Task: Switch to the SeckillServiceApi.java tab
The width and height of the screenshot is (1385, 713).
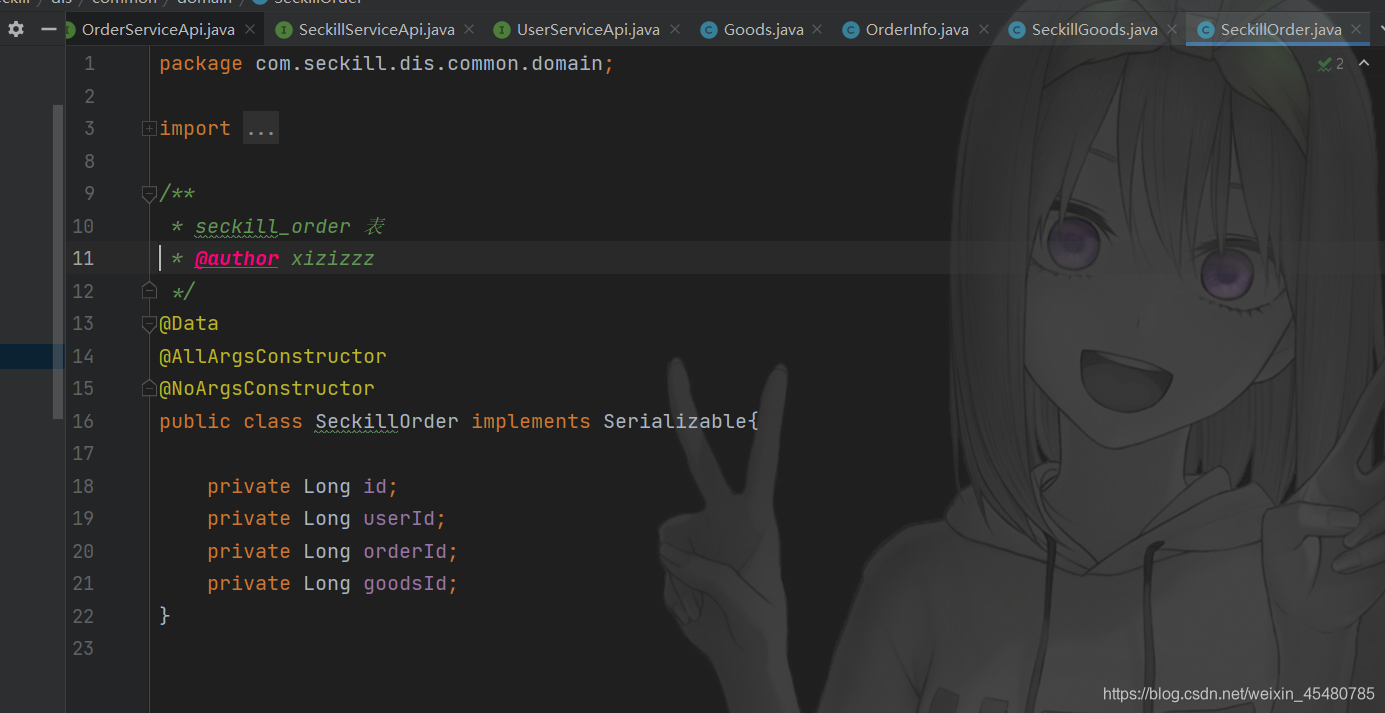Action: [x=376, y=30]
